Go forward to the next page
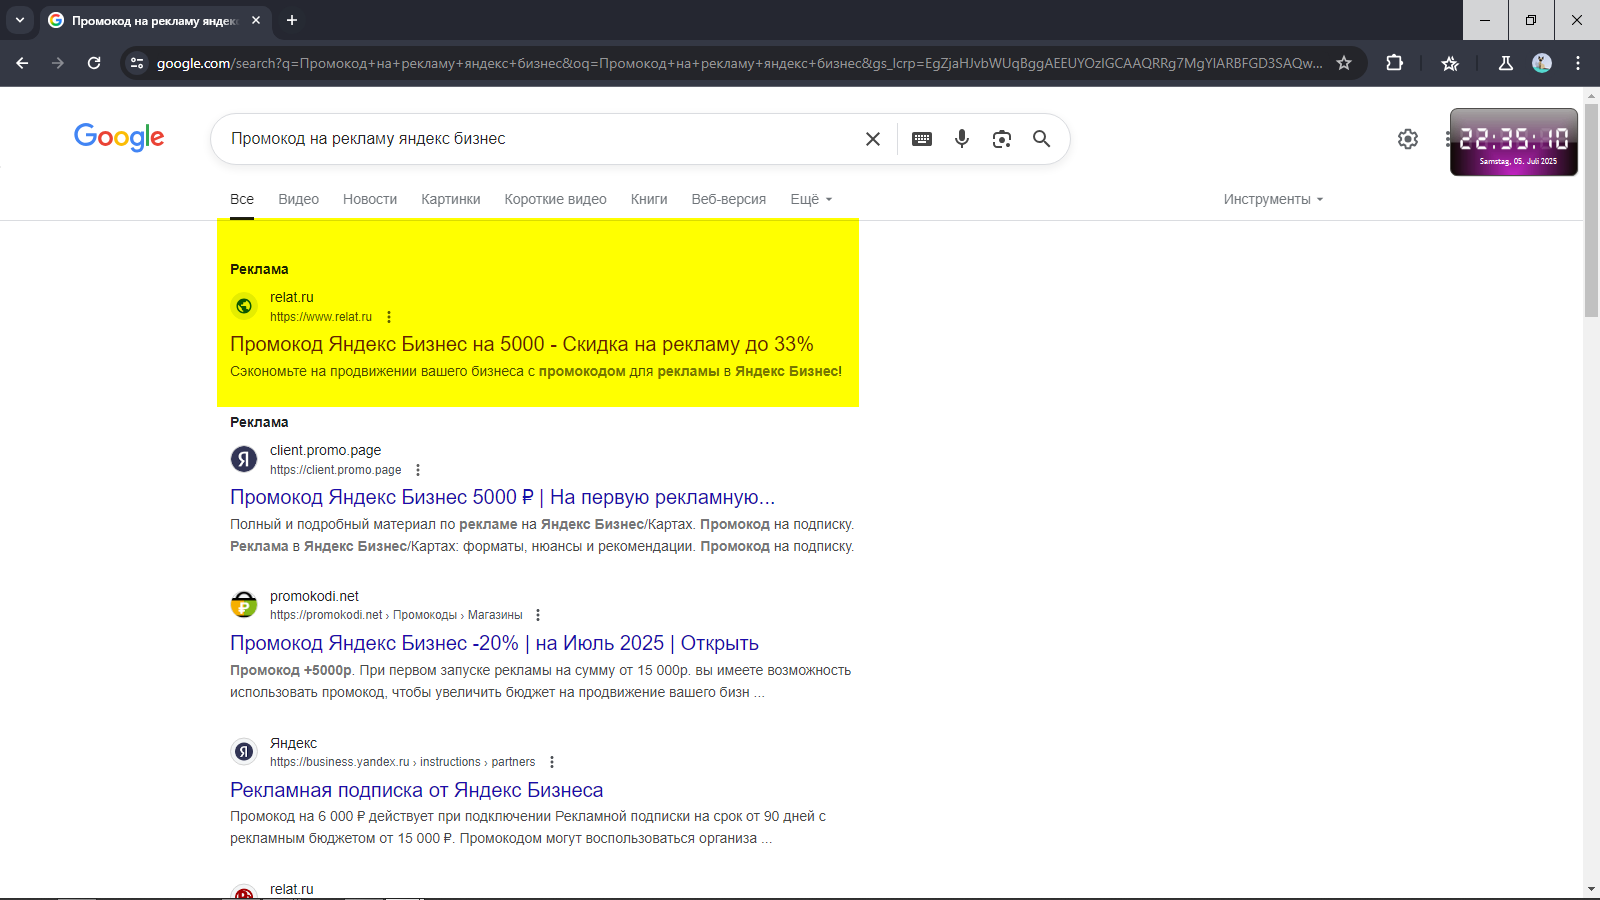The image size is (1600, 900). coord(58,63)
